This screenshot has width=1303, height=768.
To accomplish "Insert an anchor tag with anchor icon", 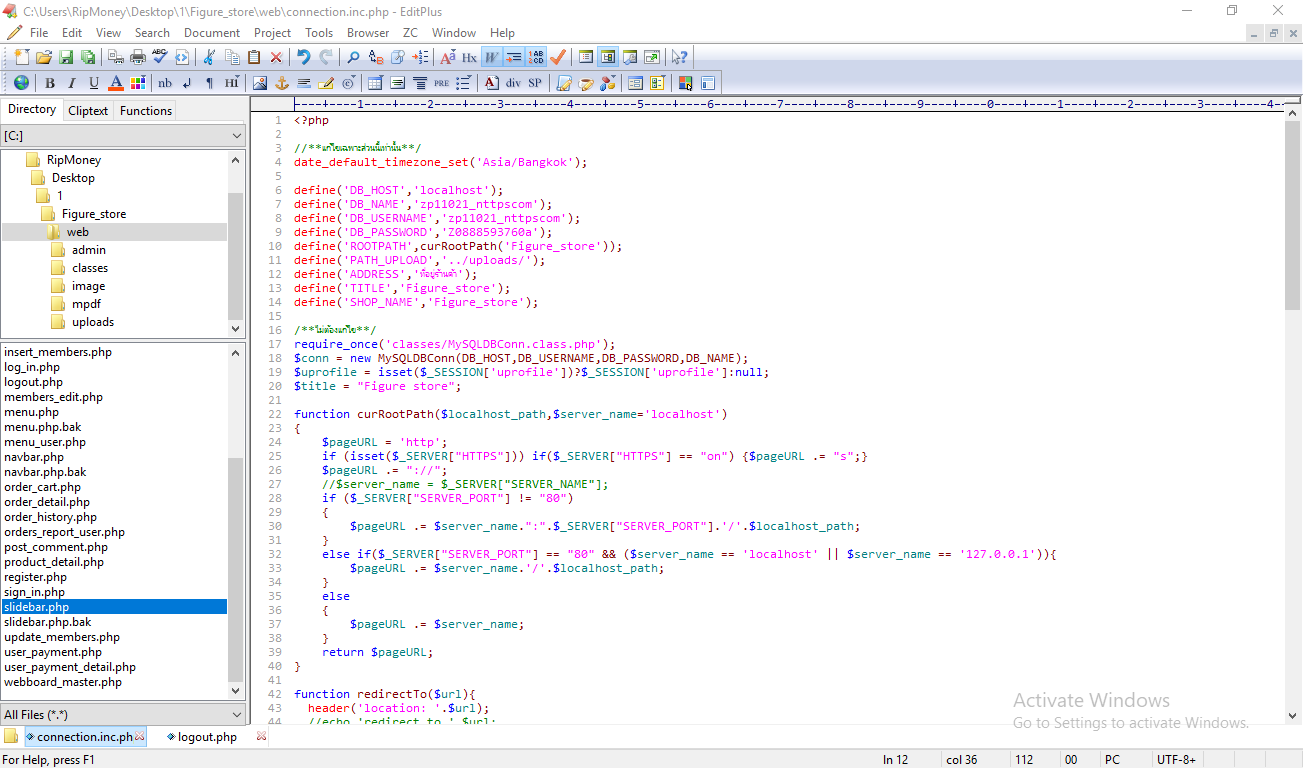I will 282,83.
